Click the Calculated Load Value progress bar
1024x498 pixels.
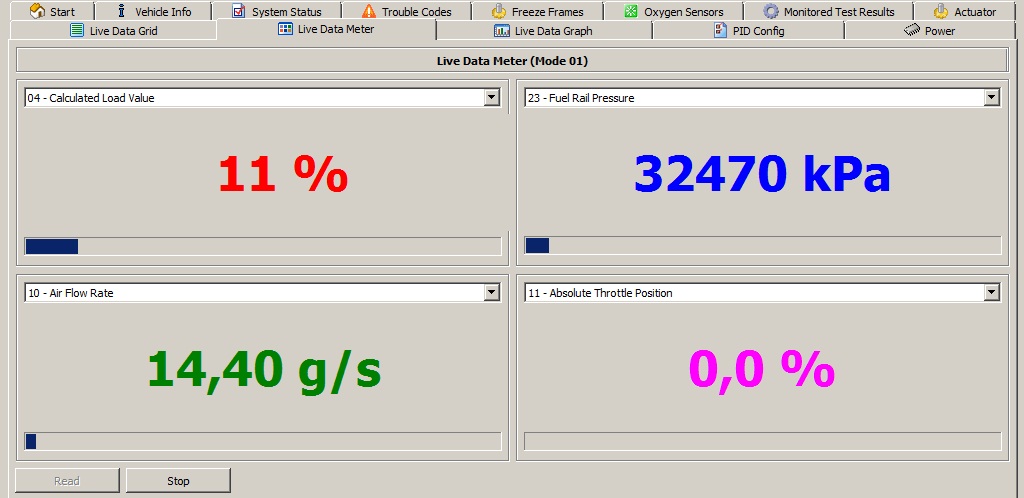[262, 246]
